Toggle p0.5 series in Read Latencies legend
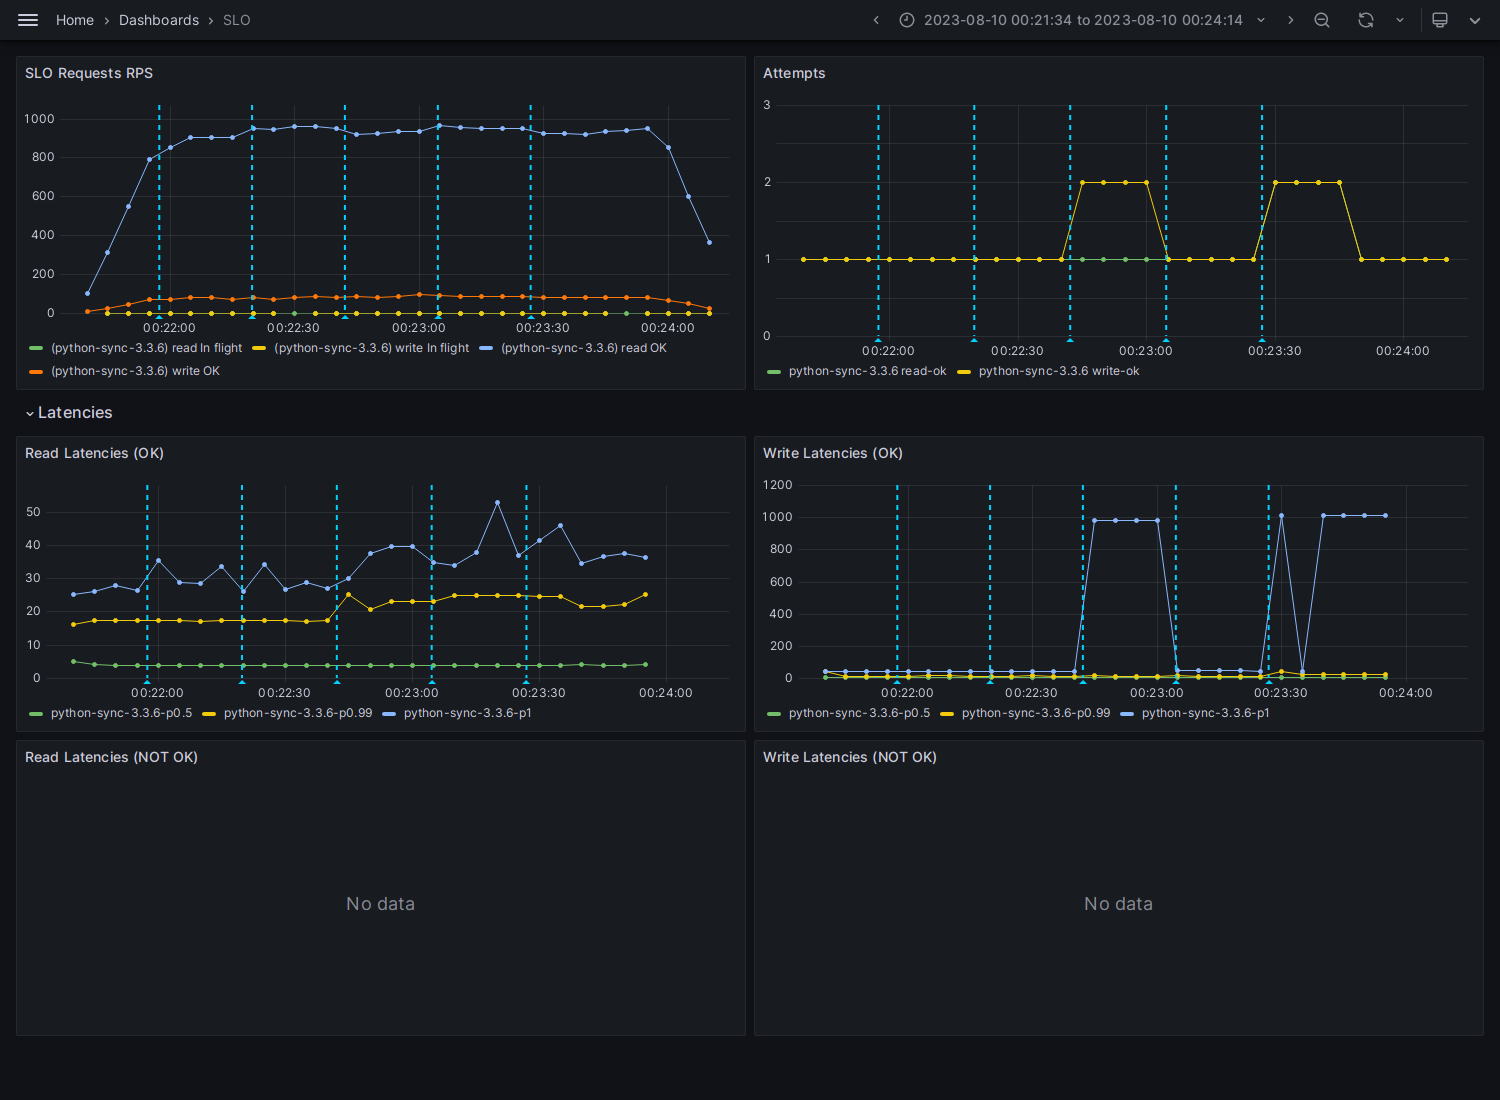Image resolution: width=1500 pixels, height=1100 pixels. pos(121,713)
